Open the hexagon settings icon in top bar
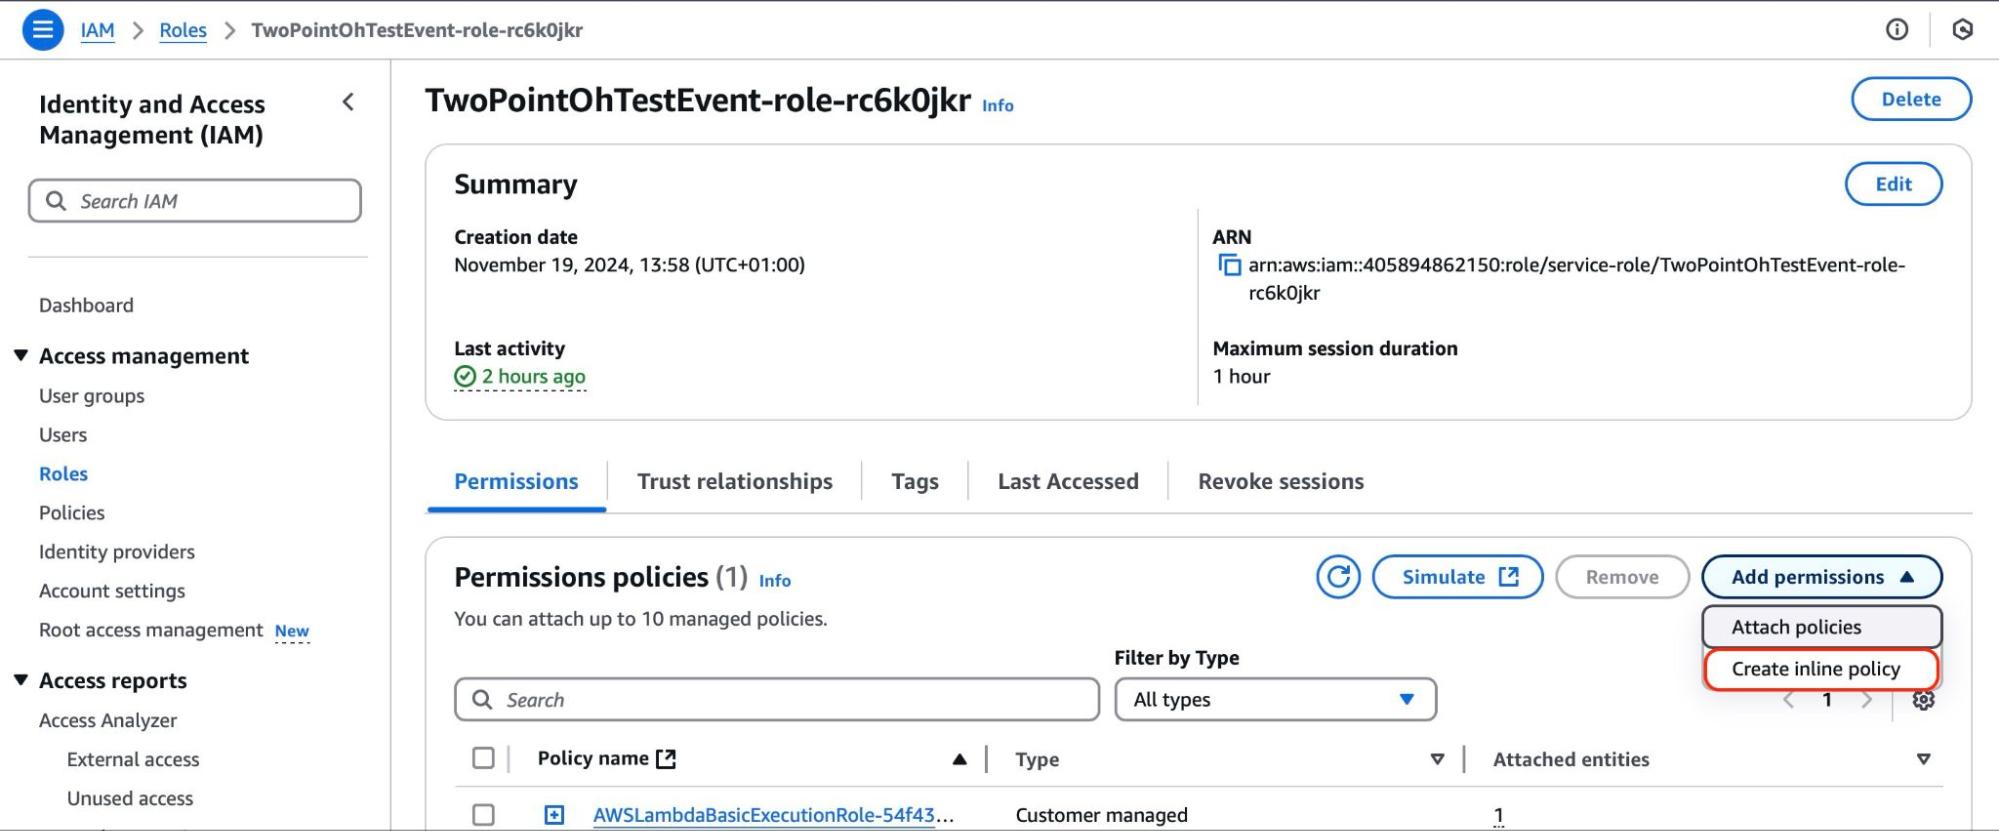 click(x=1963, y=30)
